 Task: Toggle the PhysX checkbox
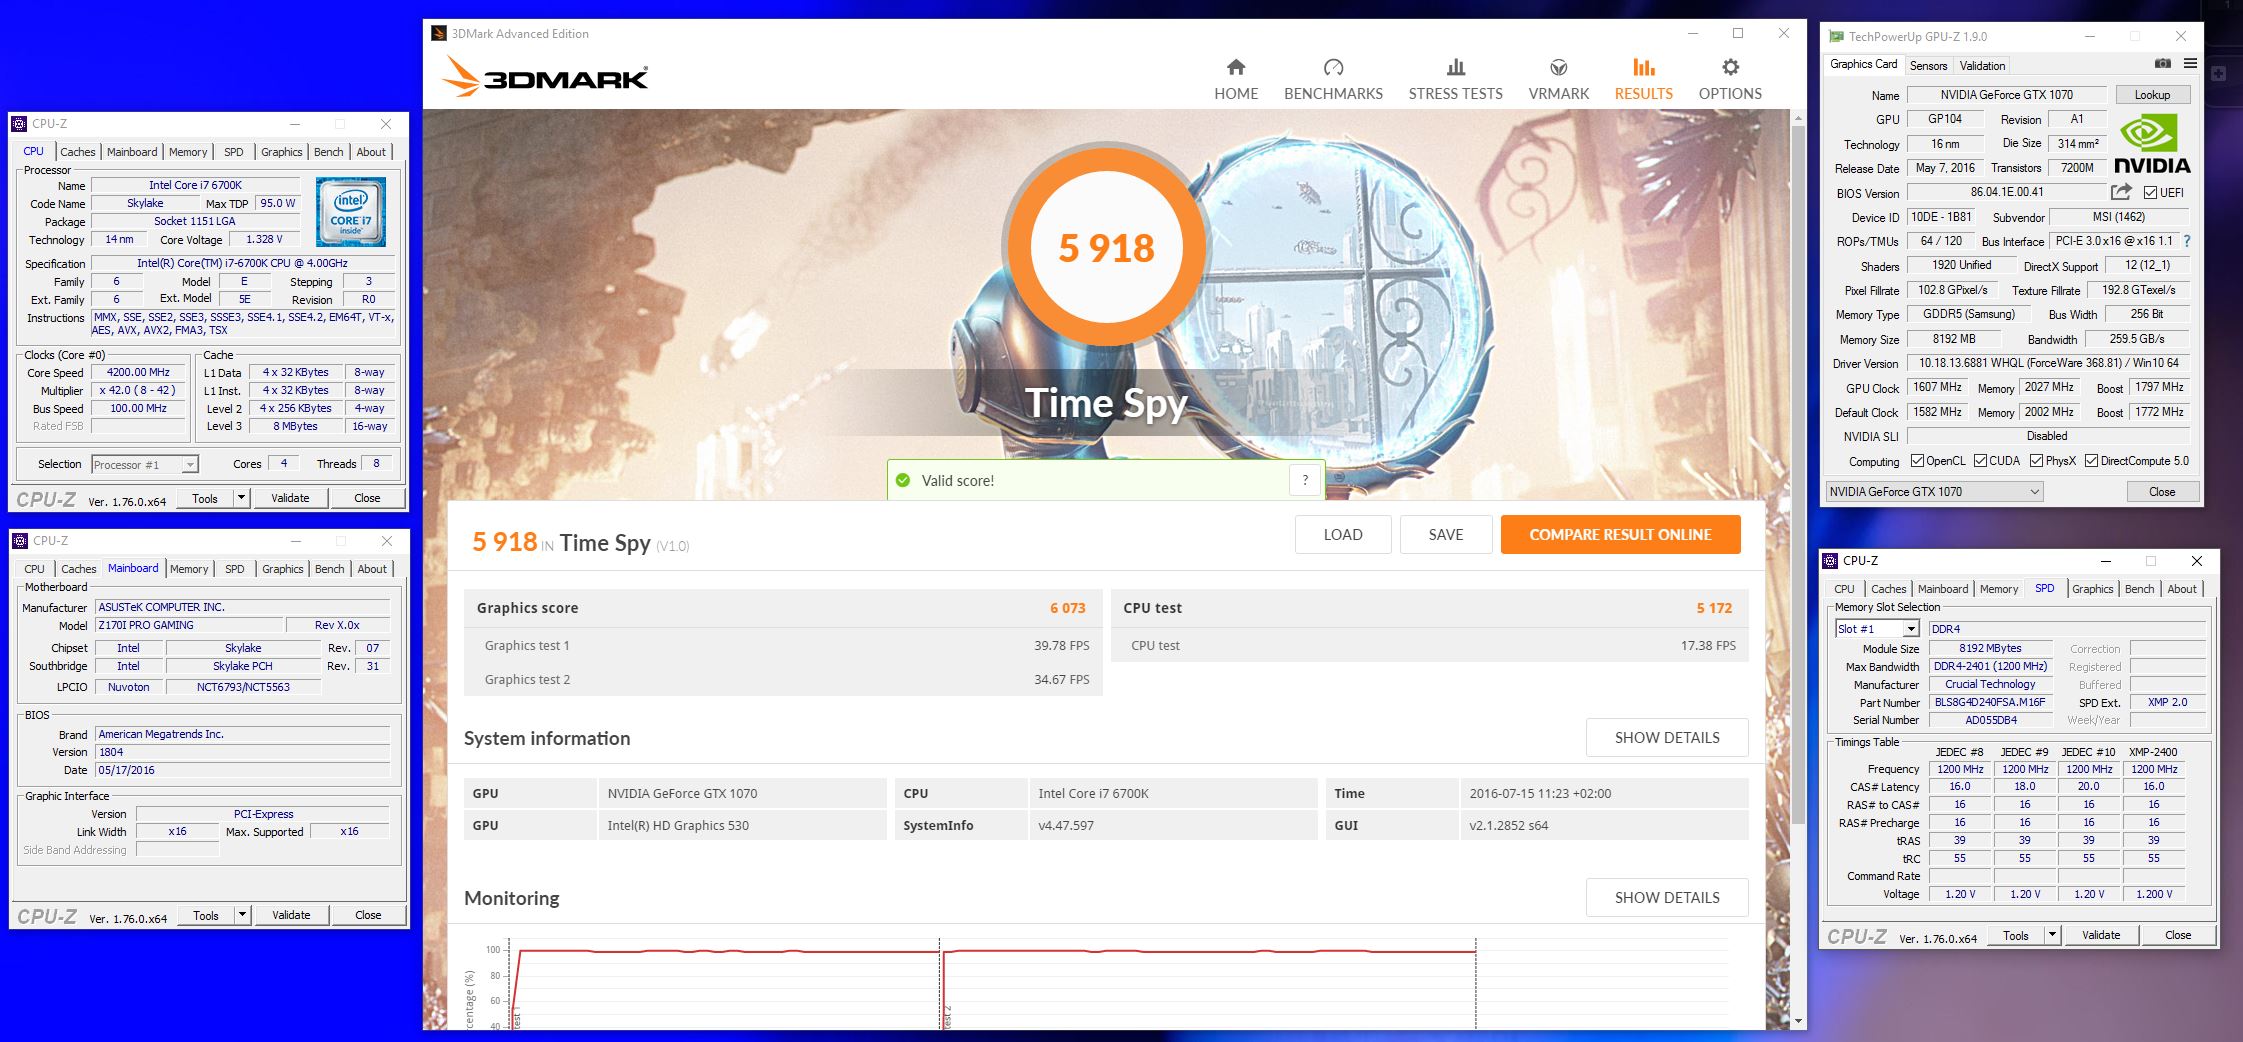pyautogui.click(x=2036, y=461)
